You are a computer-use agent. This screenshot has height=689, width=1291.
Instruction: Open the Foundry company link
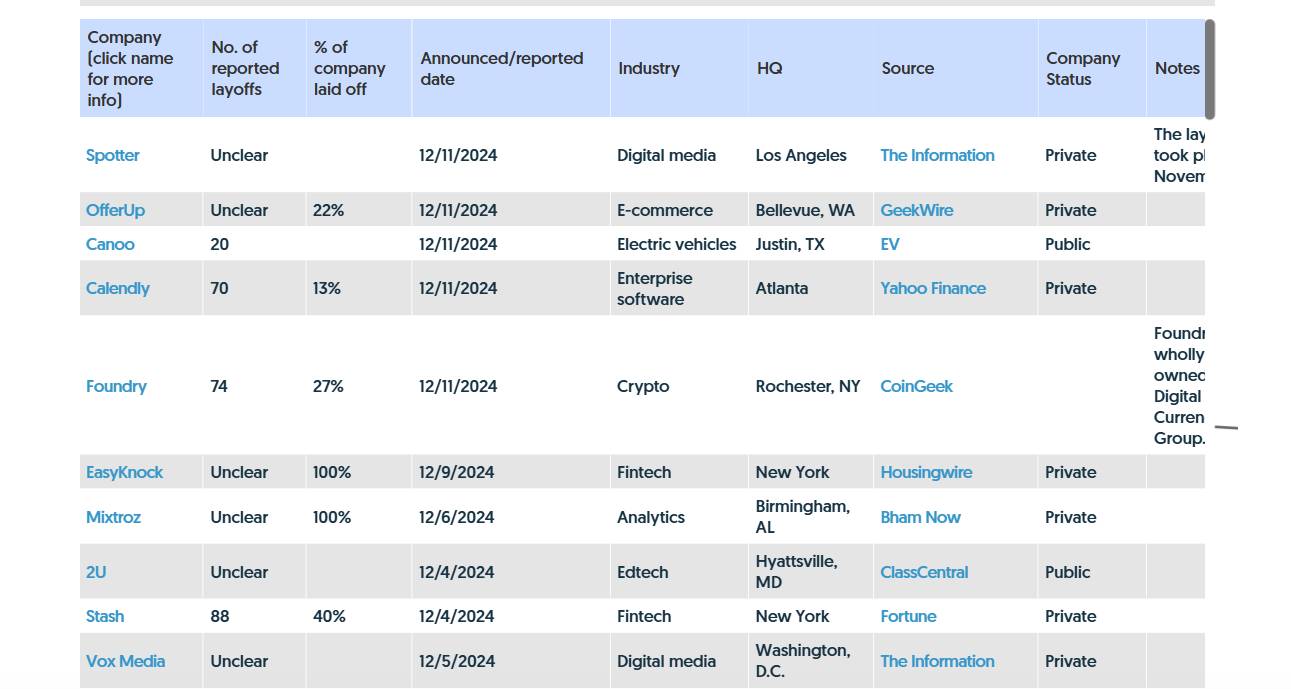[116, 386]
